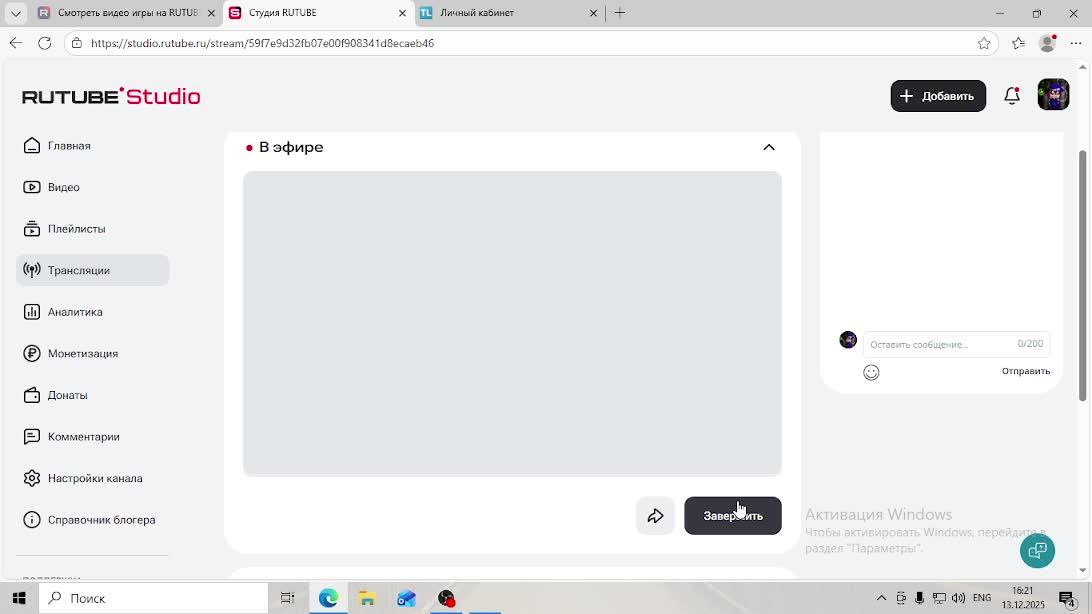Open browser favorites list
1092x614 pixels.
1018,43
